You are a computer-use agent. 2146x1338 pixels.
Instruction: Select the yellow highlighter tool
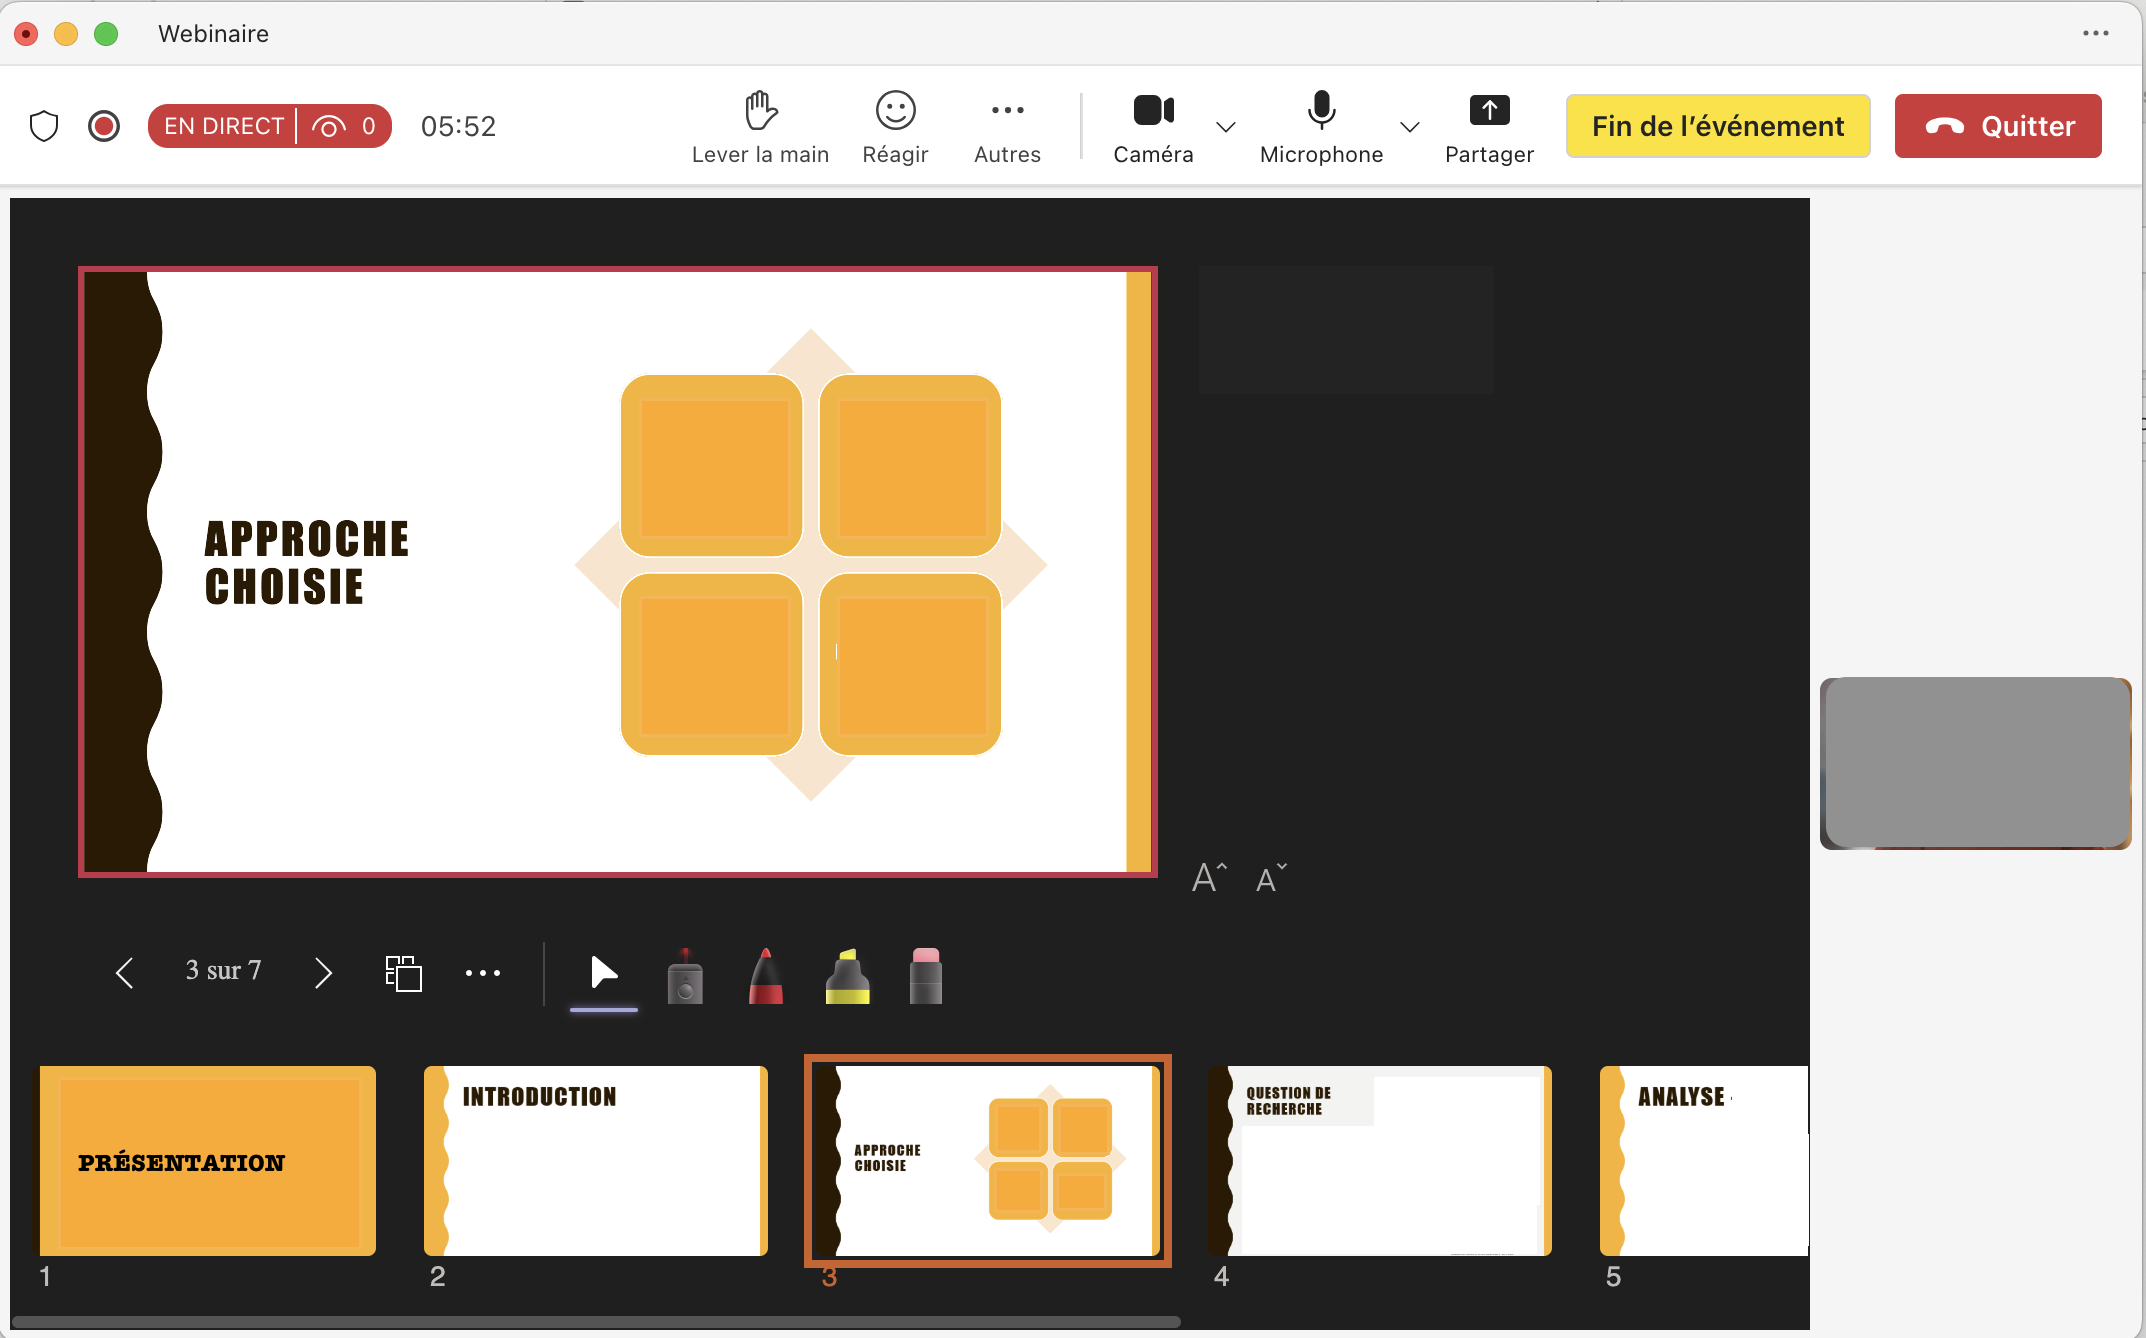point(847,975)
